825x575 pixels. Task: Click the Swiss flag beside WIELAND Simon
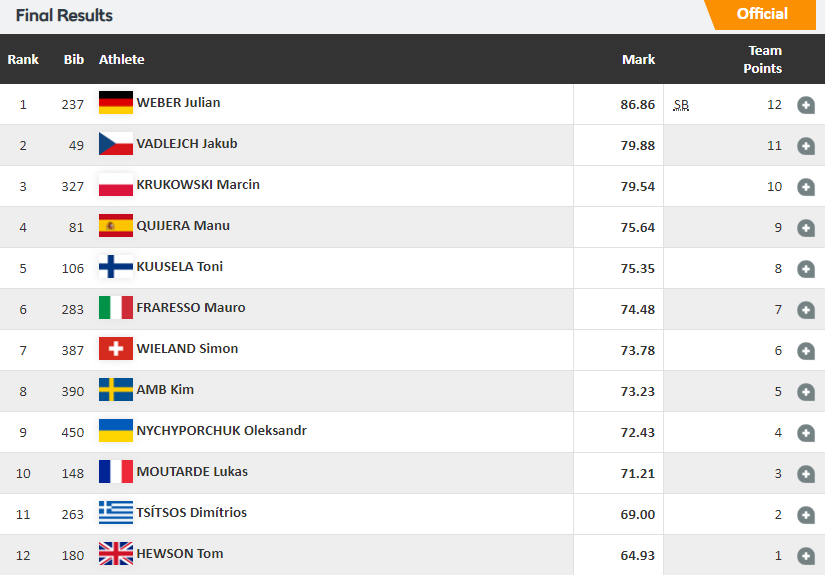point(116,349)
